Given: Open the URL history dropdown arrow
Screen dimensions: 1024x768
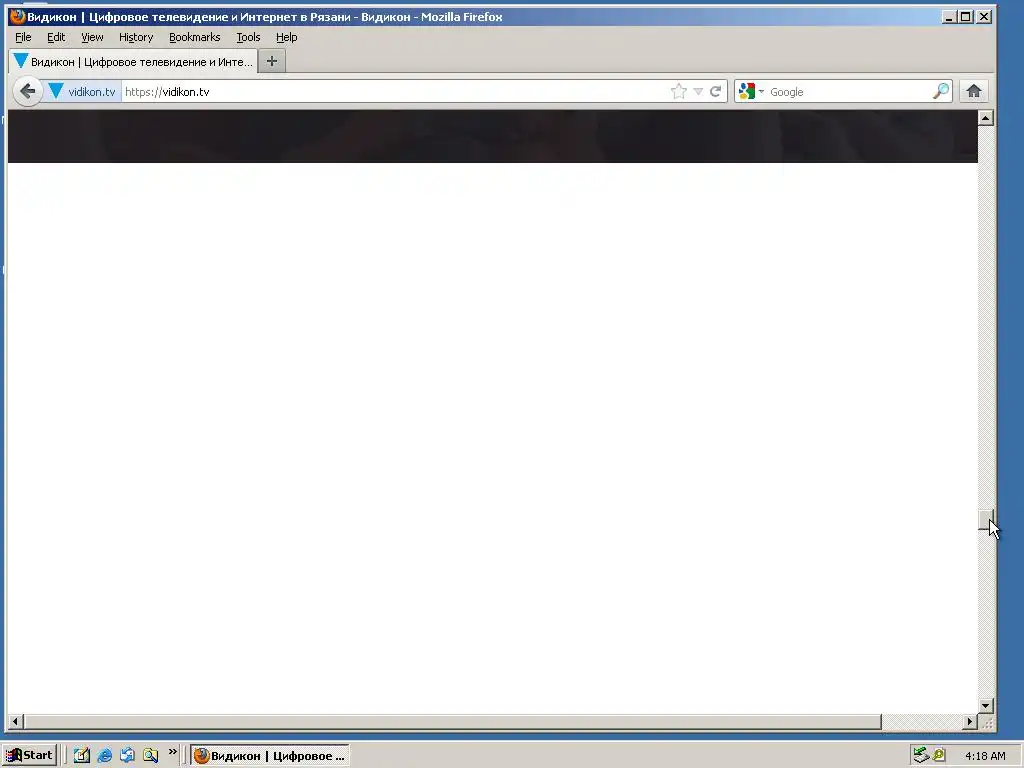Looking at the screenshot, I should pos(698,91).
